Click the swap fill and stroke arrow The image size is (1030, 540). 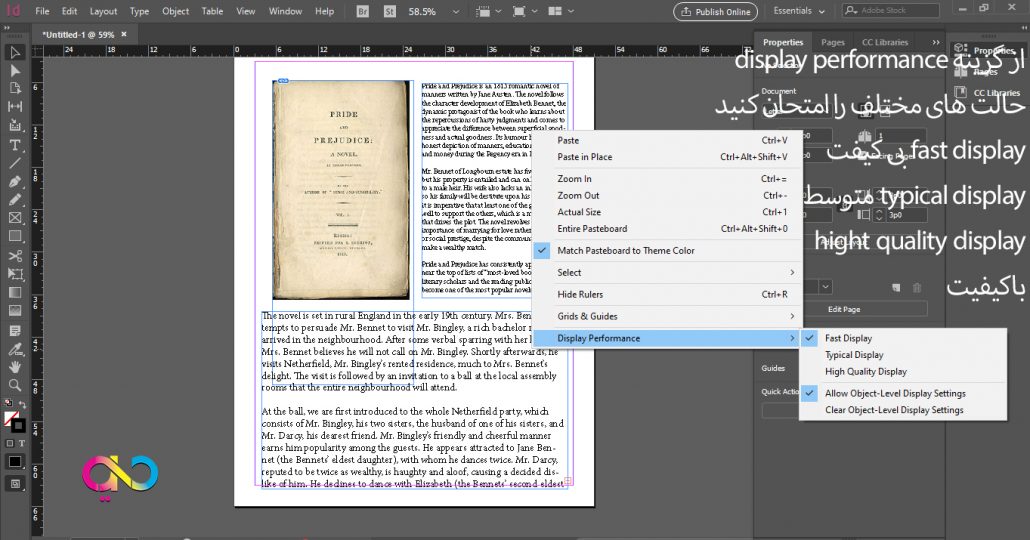pyautogui.click(x=23, y=405)
